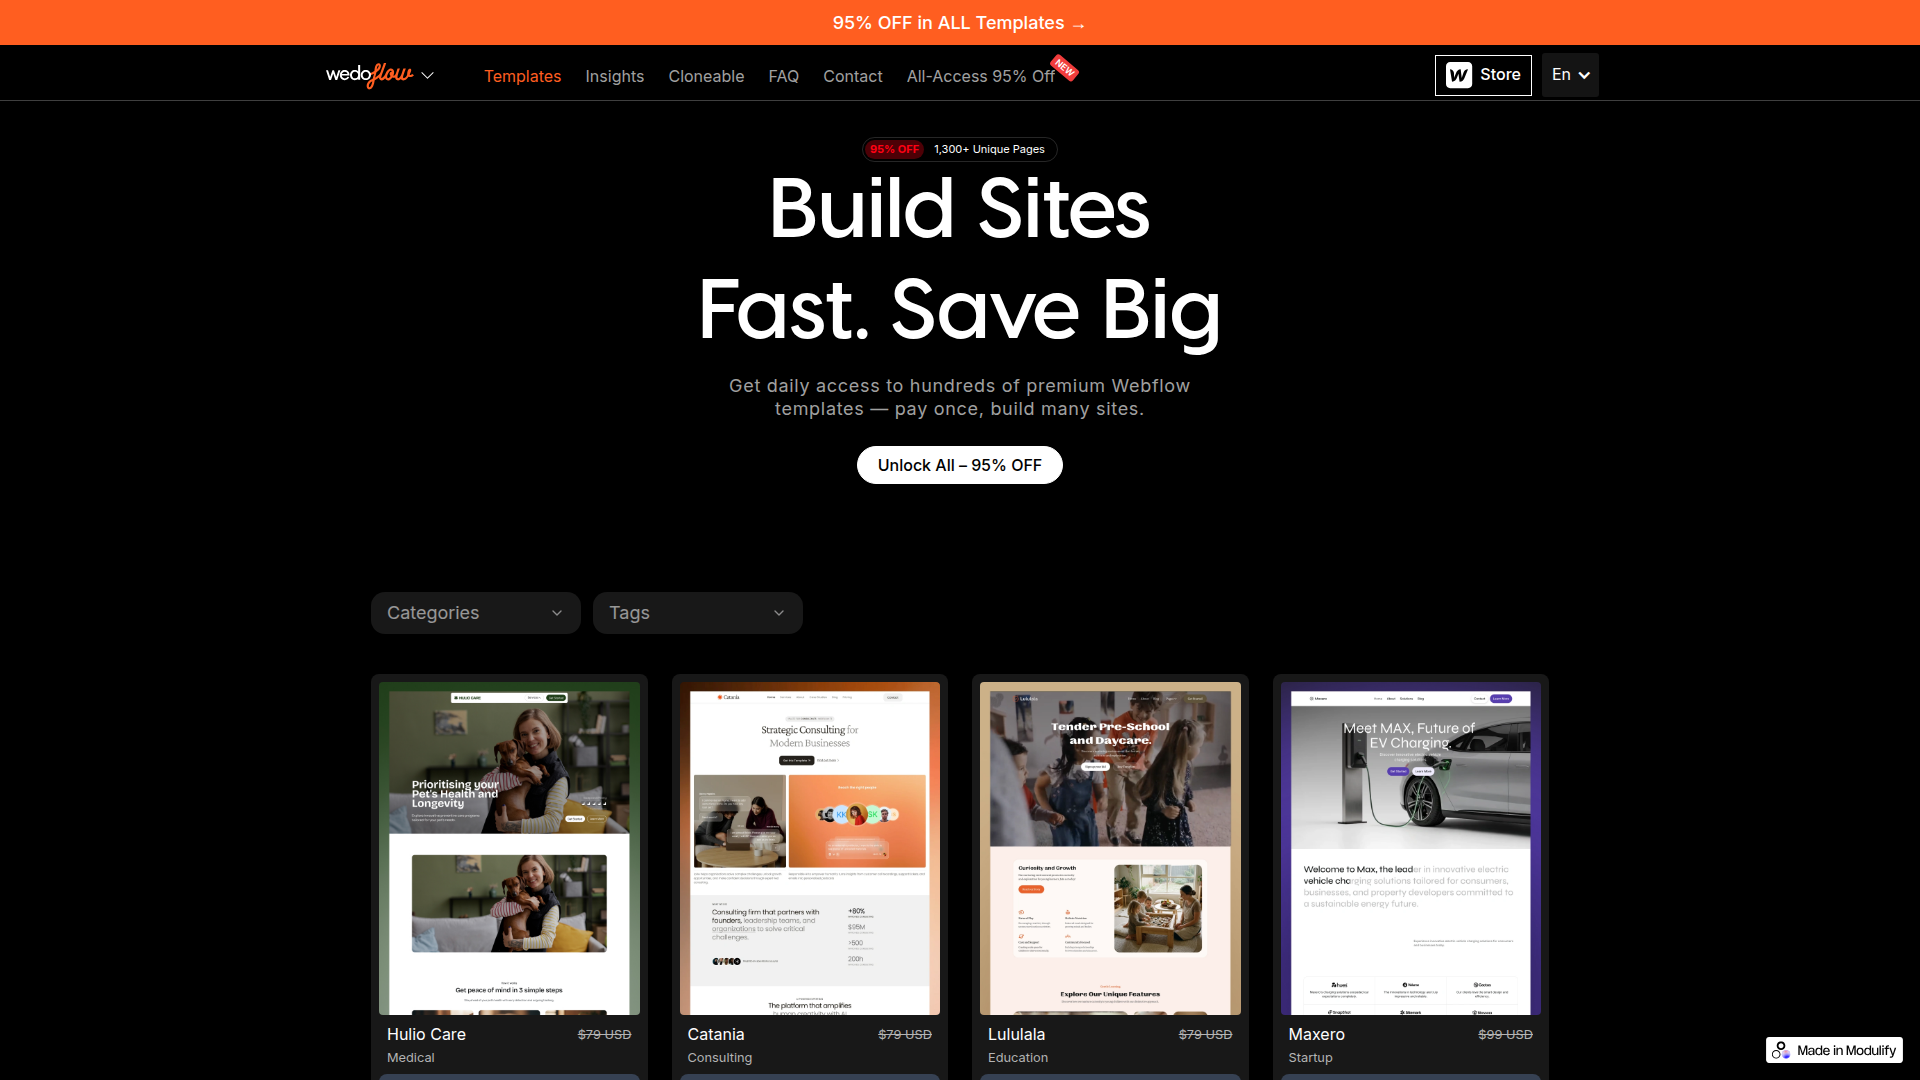1920x1080 pixels.
Task: Open the Hulio Care template thumbnail
Action: [x=509, y=848]
